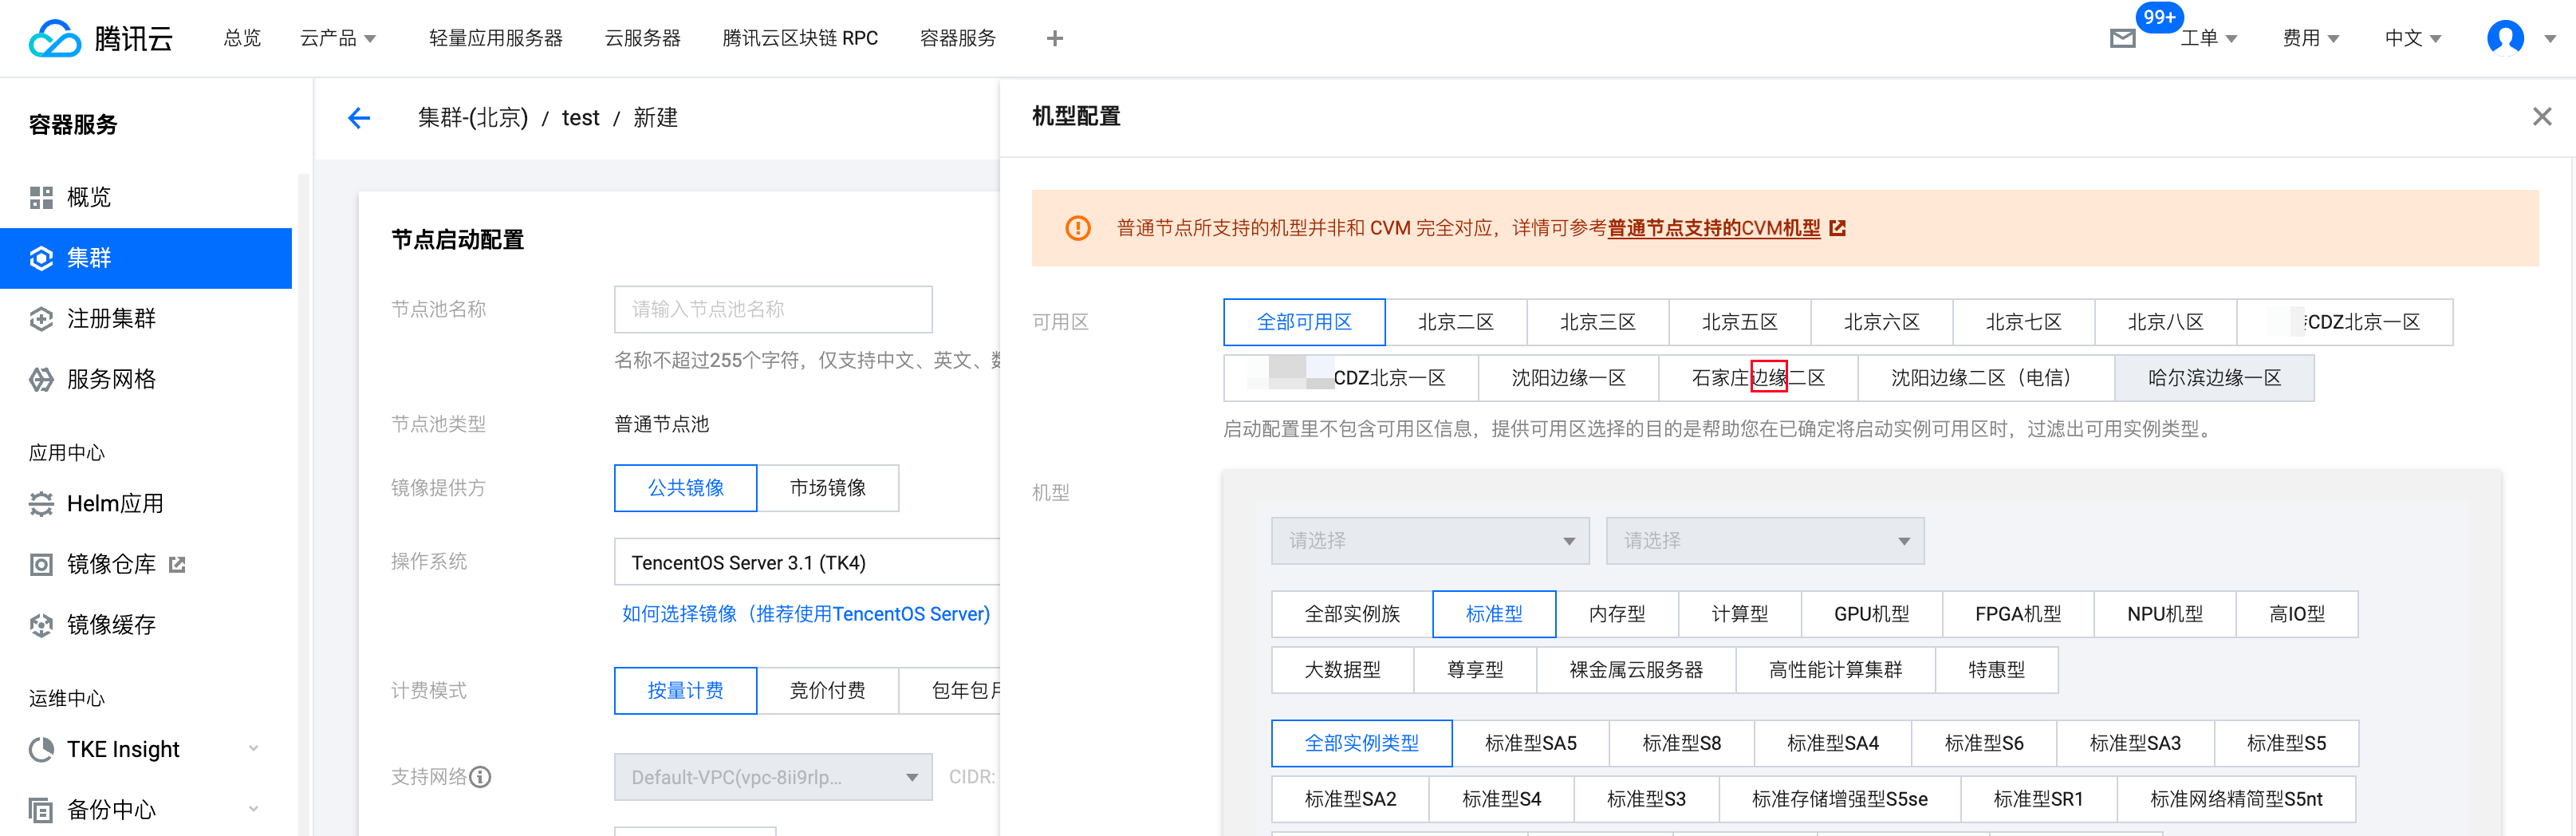
Task: Choose 公共镜像 as image provider
Action: click(x=685, y=488)
